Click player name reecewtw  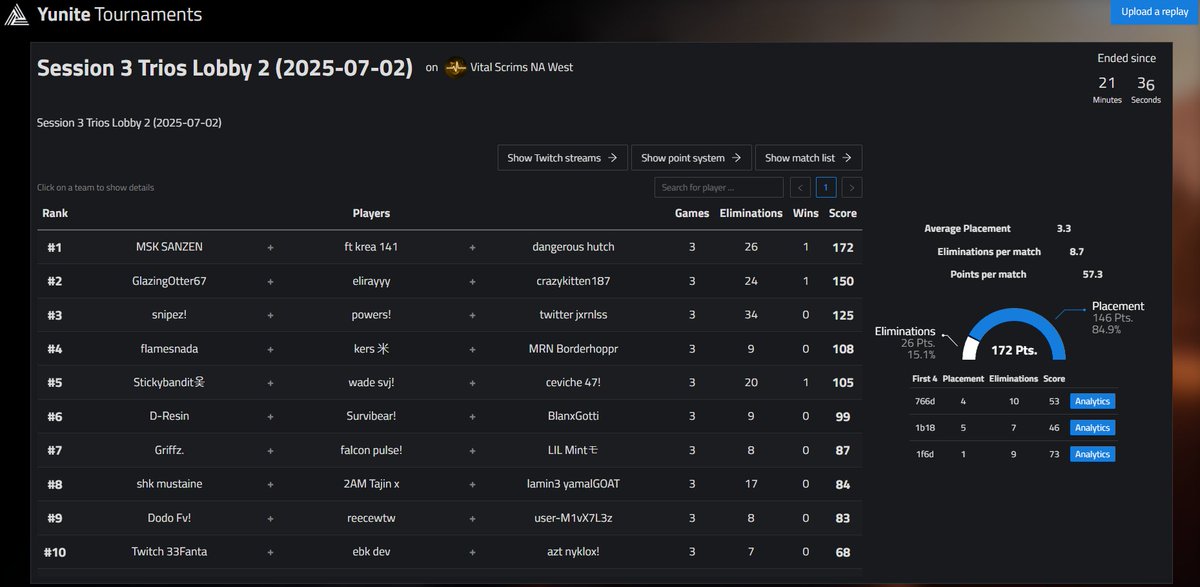[371, 518]
